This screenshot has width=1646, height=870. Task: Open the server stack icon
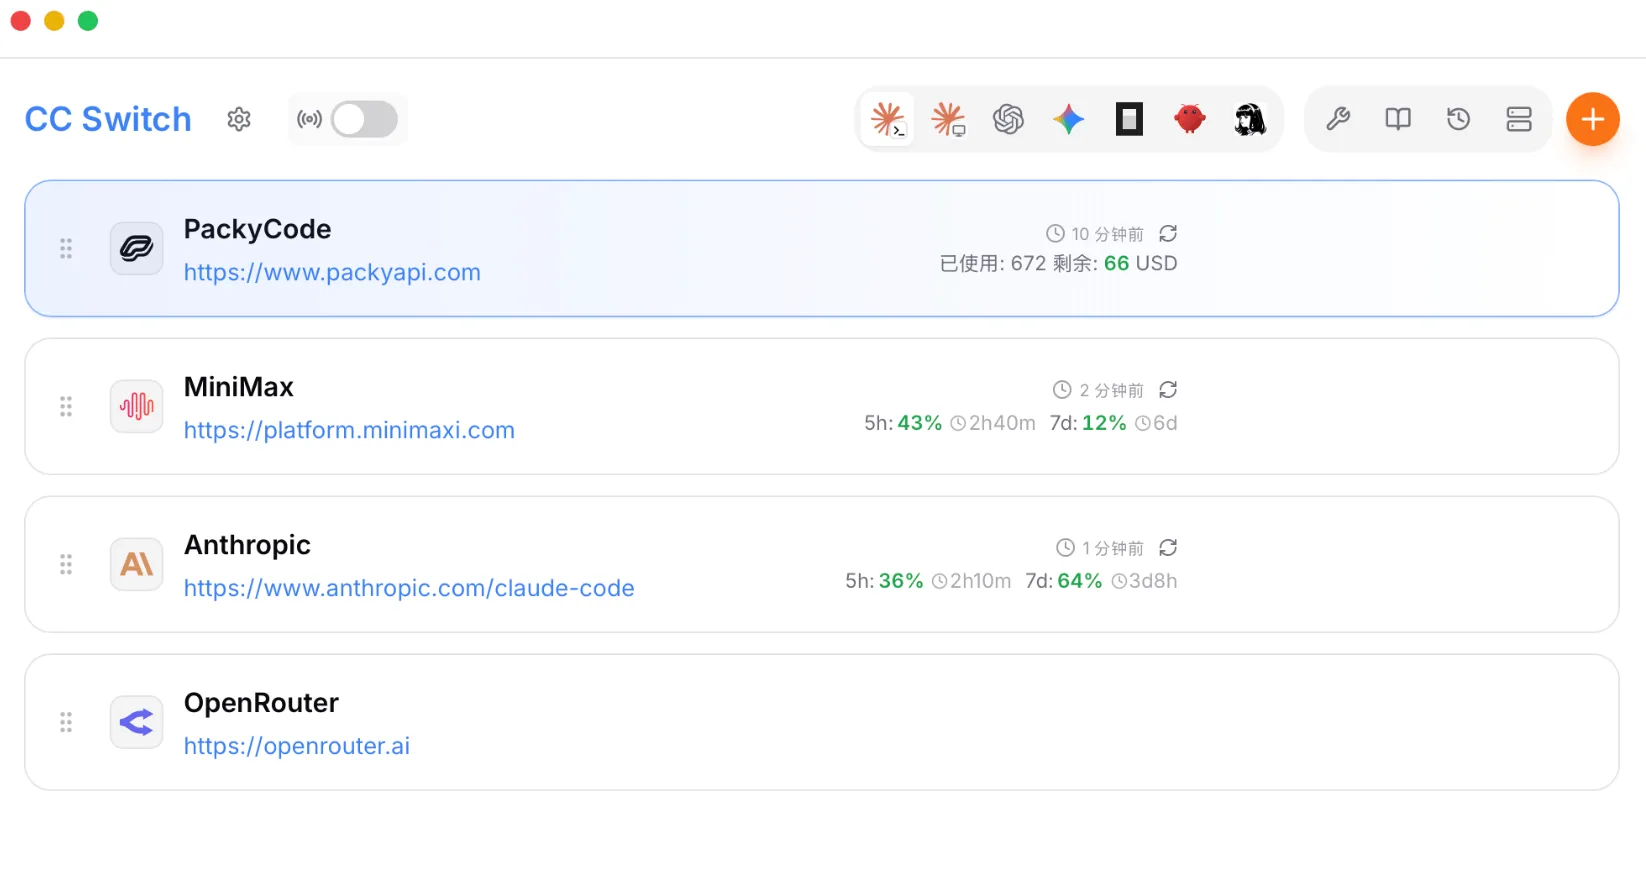(x=1519, y=119)
